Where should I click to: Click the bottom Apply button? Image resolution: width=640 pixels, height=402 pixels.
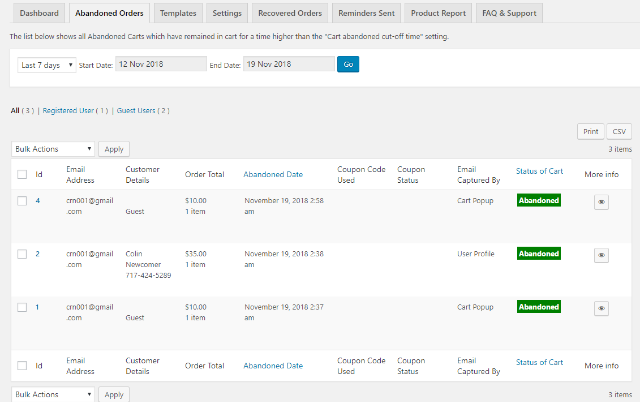point(114,394)
